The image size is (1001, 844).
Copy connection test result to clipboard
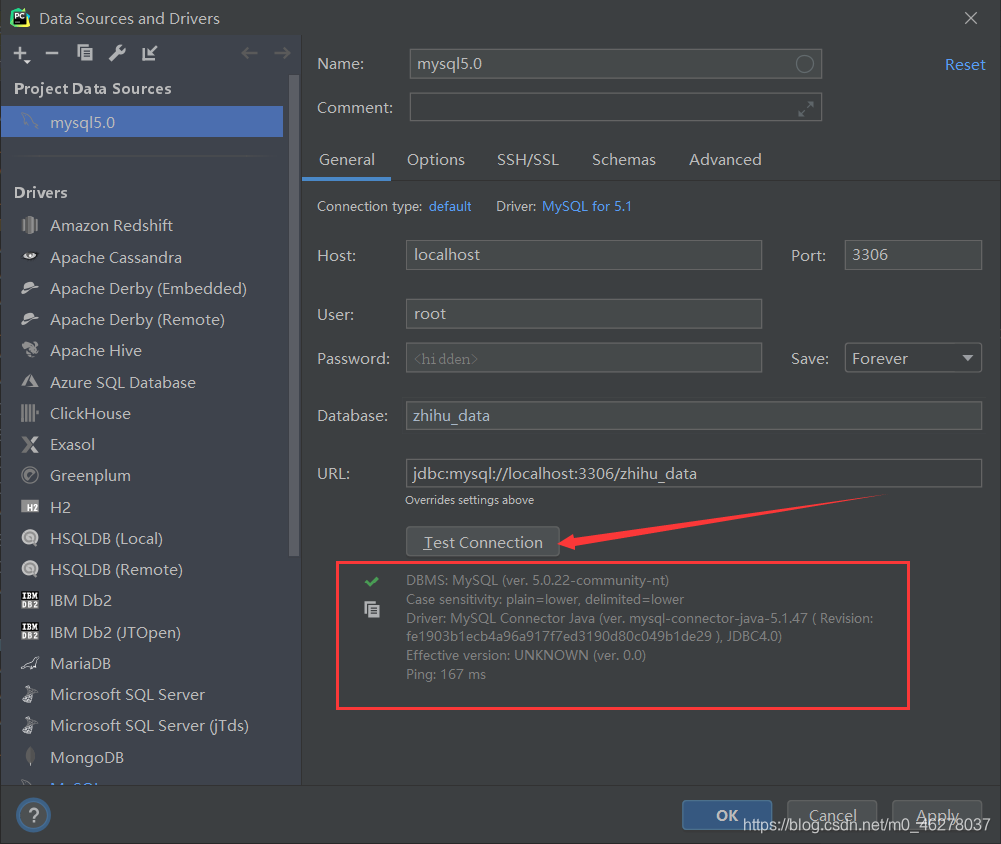coord(372,610)
